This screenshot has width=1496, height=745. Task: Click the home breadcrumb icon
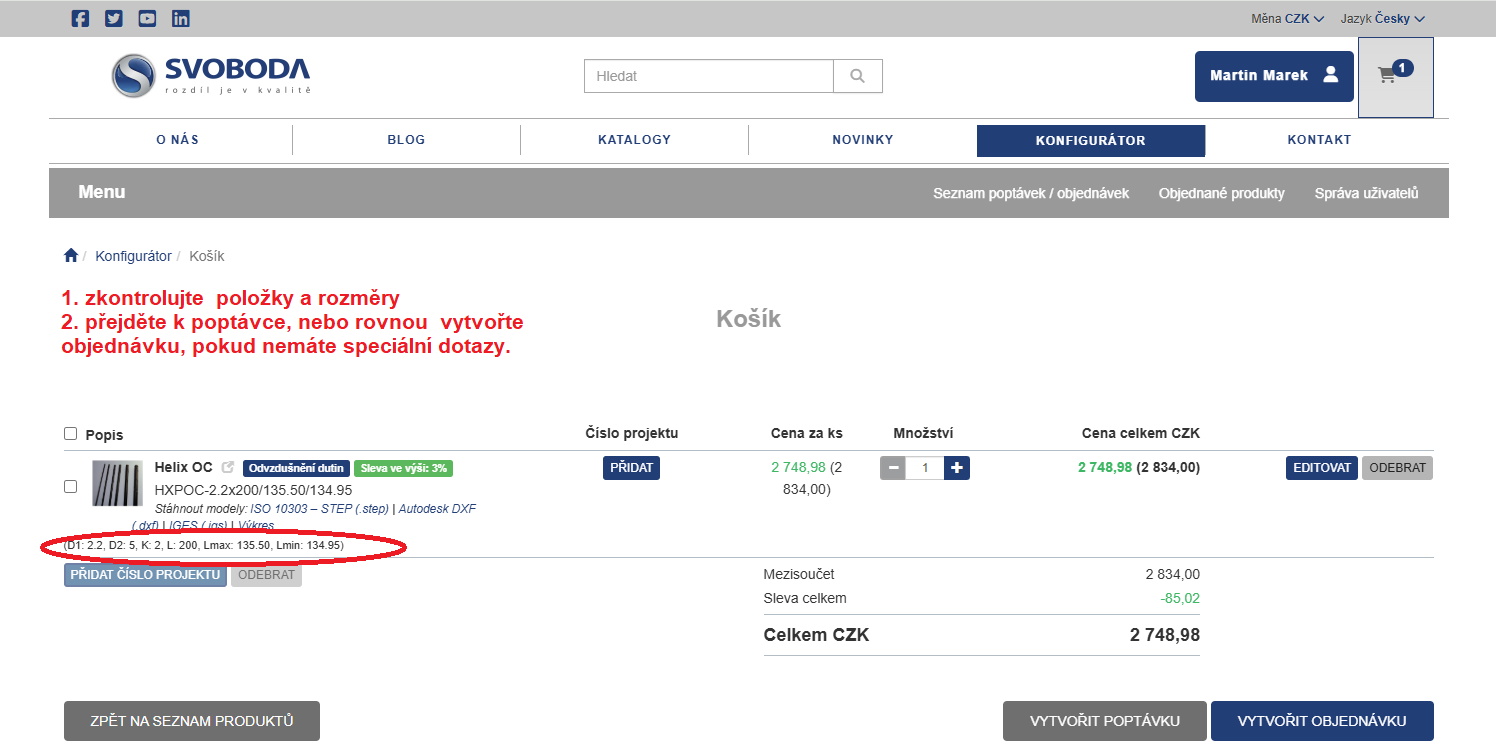coord(71,256)
